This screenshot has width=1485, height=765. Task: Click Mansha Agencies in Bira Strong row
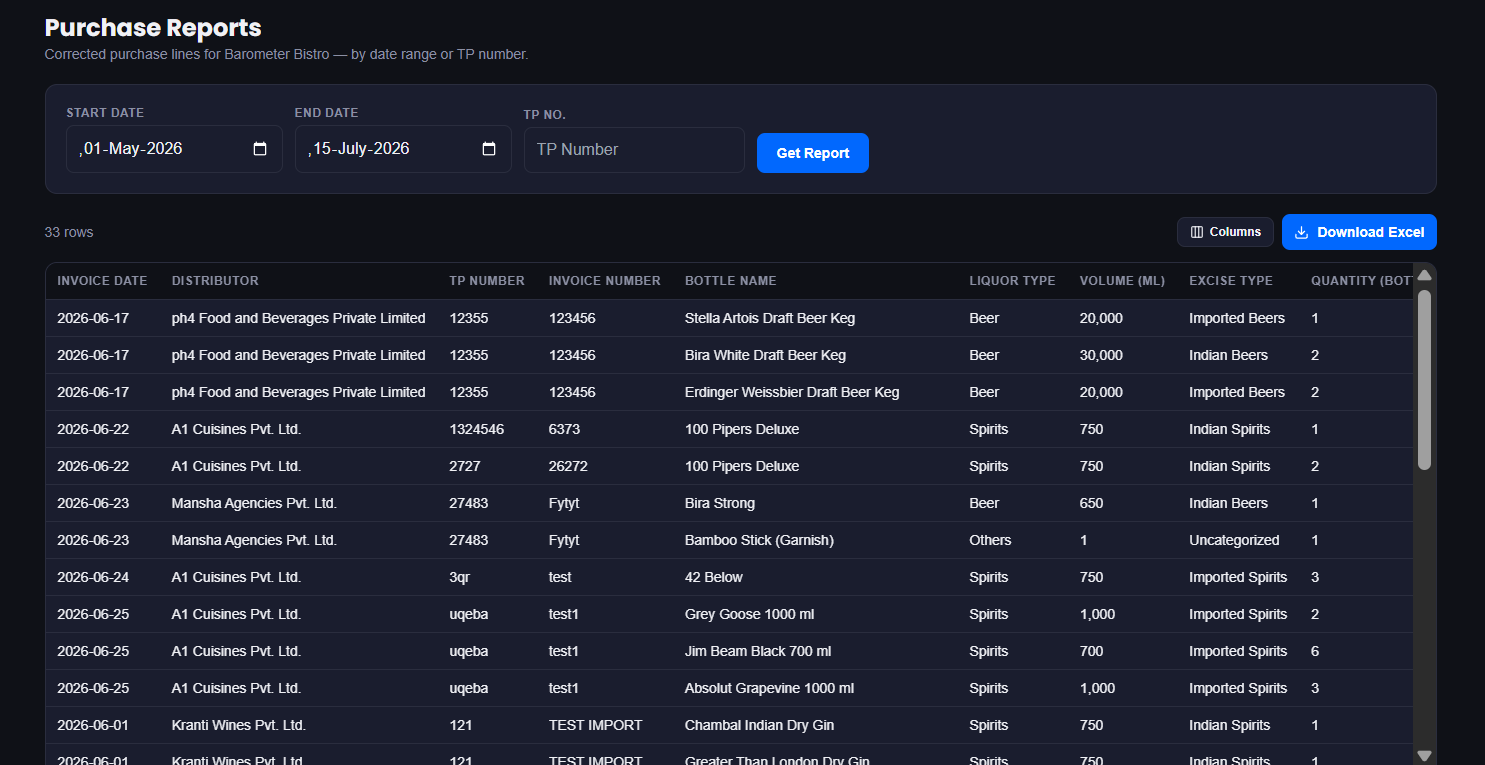(254, 503)
